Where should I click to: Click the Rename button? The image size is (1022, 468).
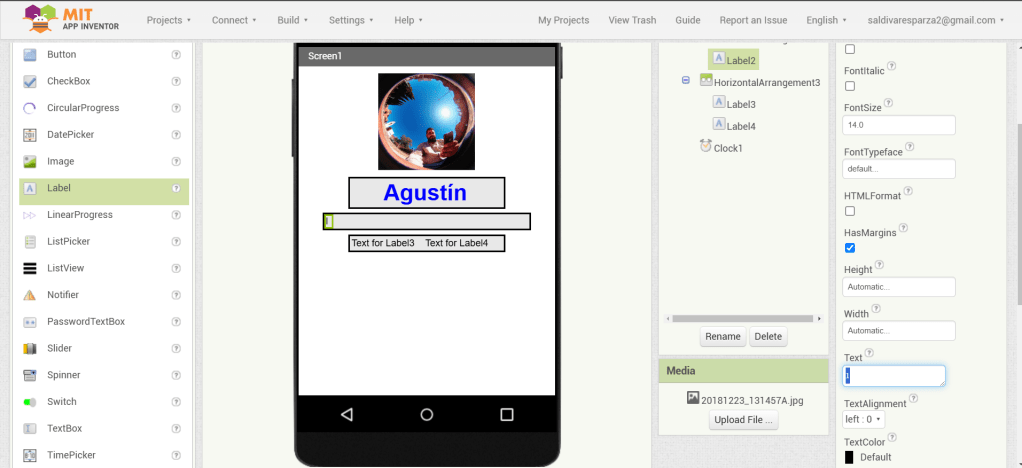tap(722, 336)
